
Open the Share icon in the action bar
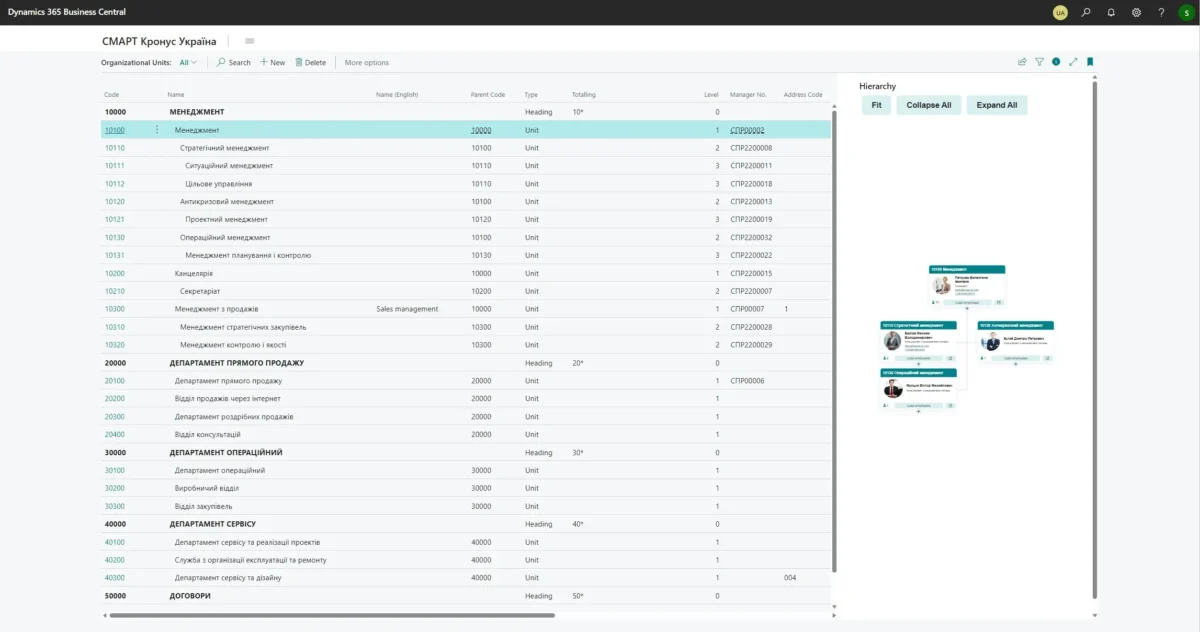pyautogui.click(x=1022, y=62)
